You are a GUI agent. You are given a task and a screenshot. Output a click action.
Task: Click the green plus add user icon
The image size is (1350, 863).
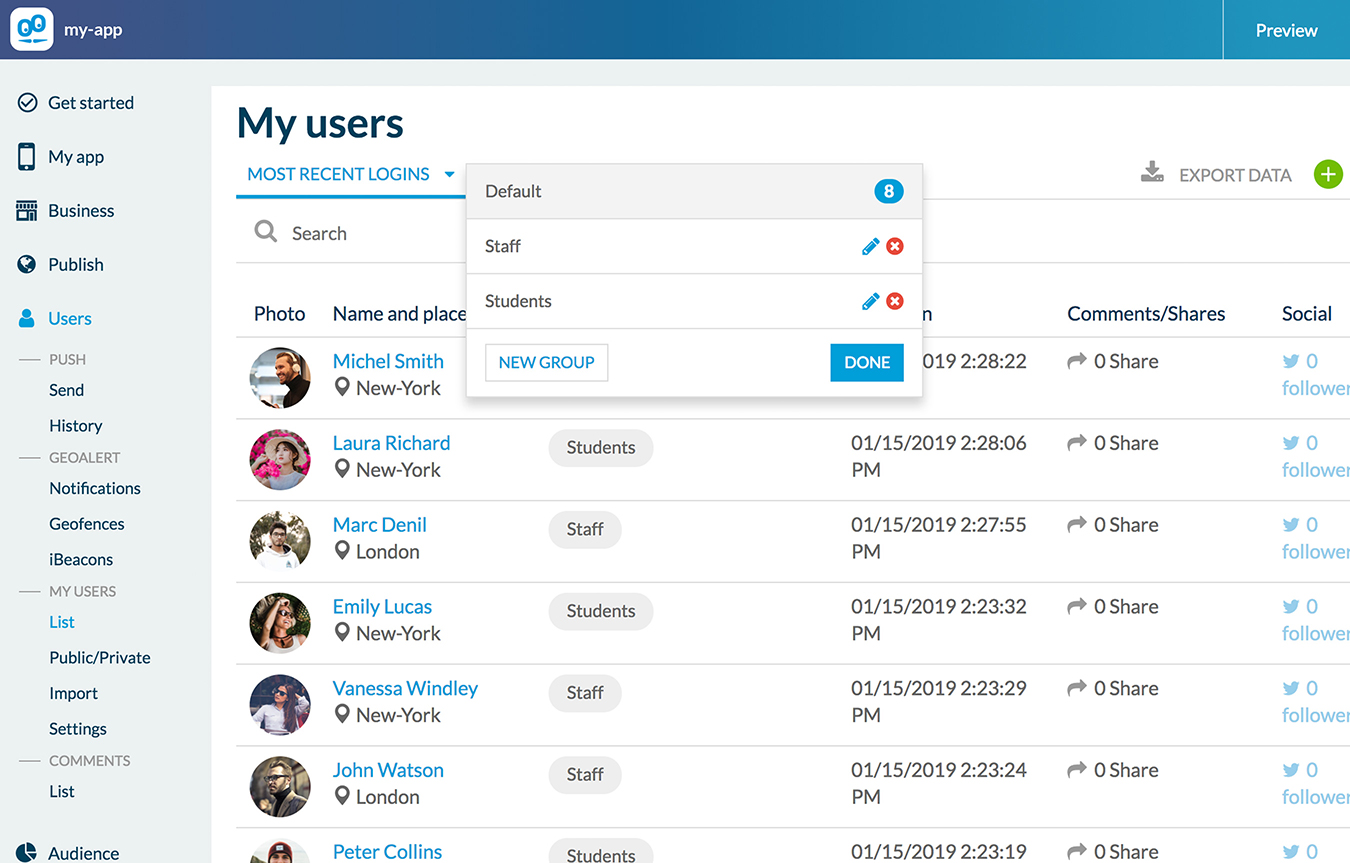[1328, 175]
